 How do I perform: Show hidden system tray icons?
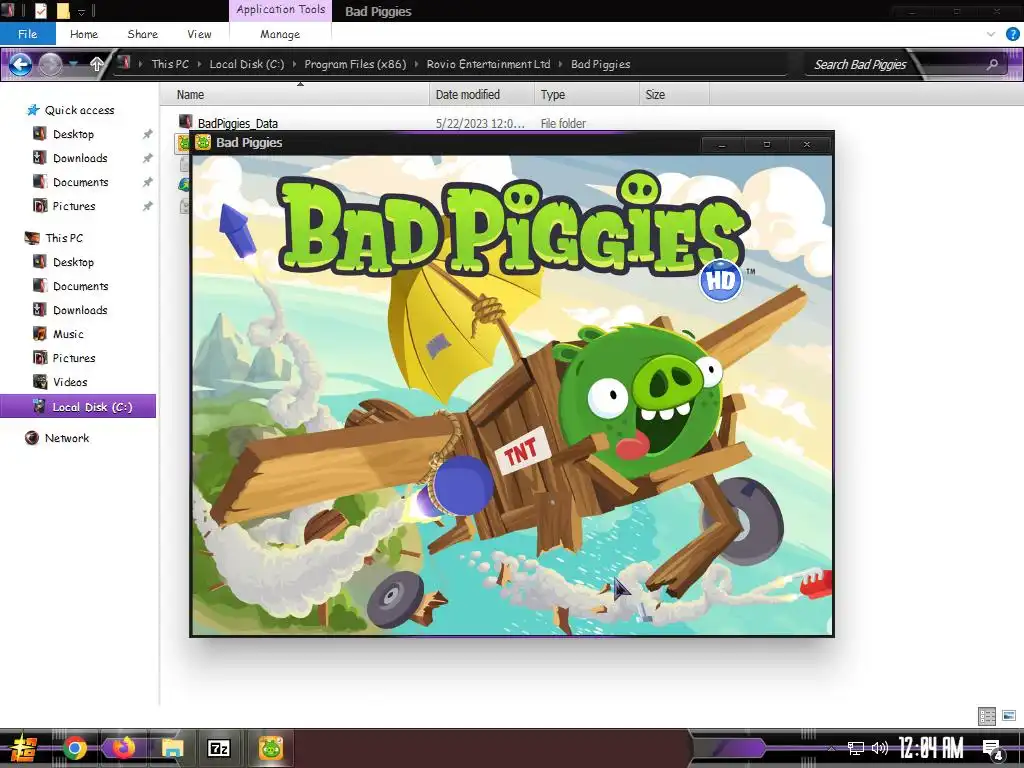point(831,748)
